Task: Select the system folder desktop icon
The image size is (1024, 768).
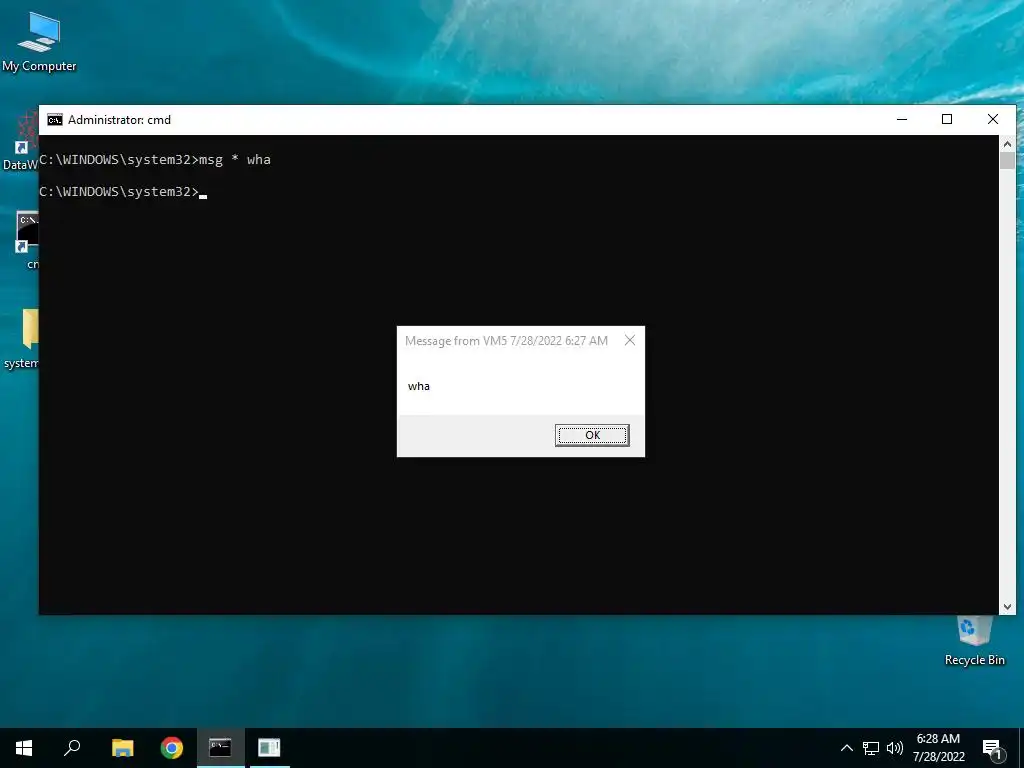Action: point(22,338)
